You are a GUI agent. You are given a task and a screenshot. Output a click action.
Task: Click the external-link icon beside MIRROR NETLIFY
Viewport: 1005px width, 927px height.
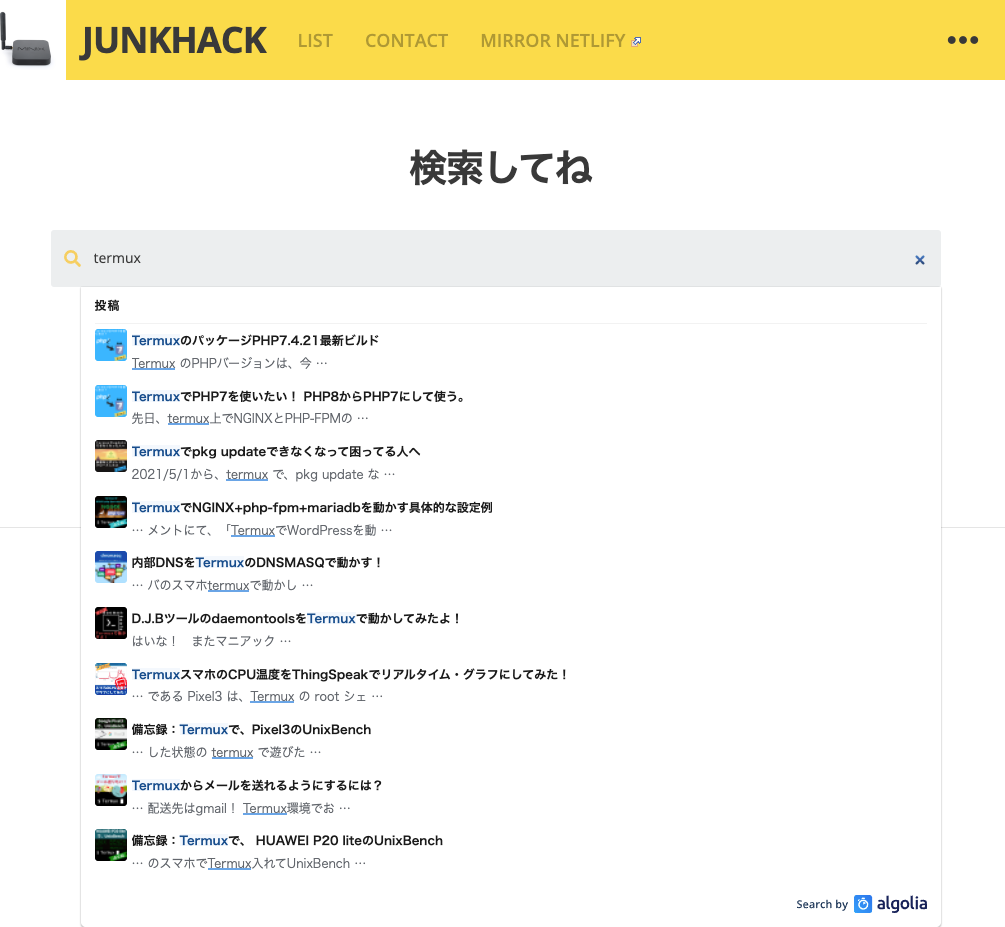click(636, 42)
